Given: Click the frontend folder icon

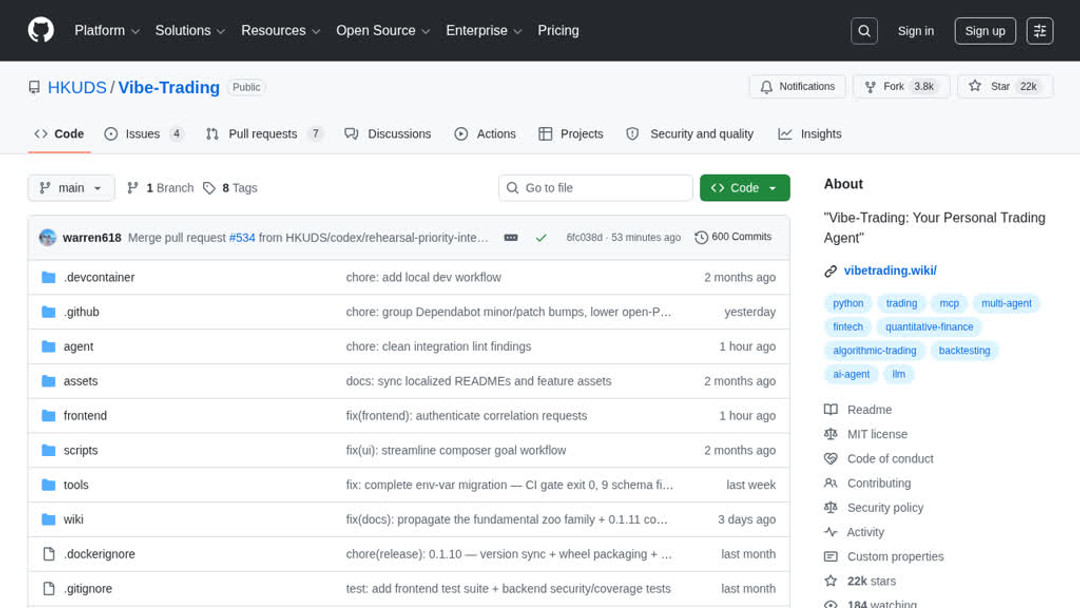Looking at the screenshot, I should [48, 416].
